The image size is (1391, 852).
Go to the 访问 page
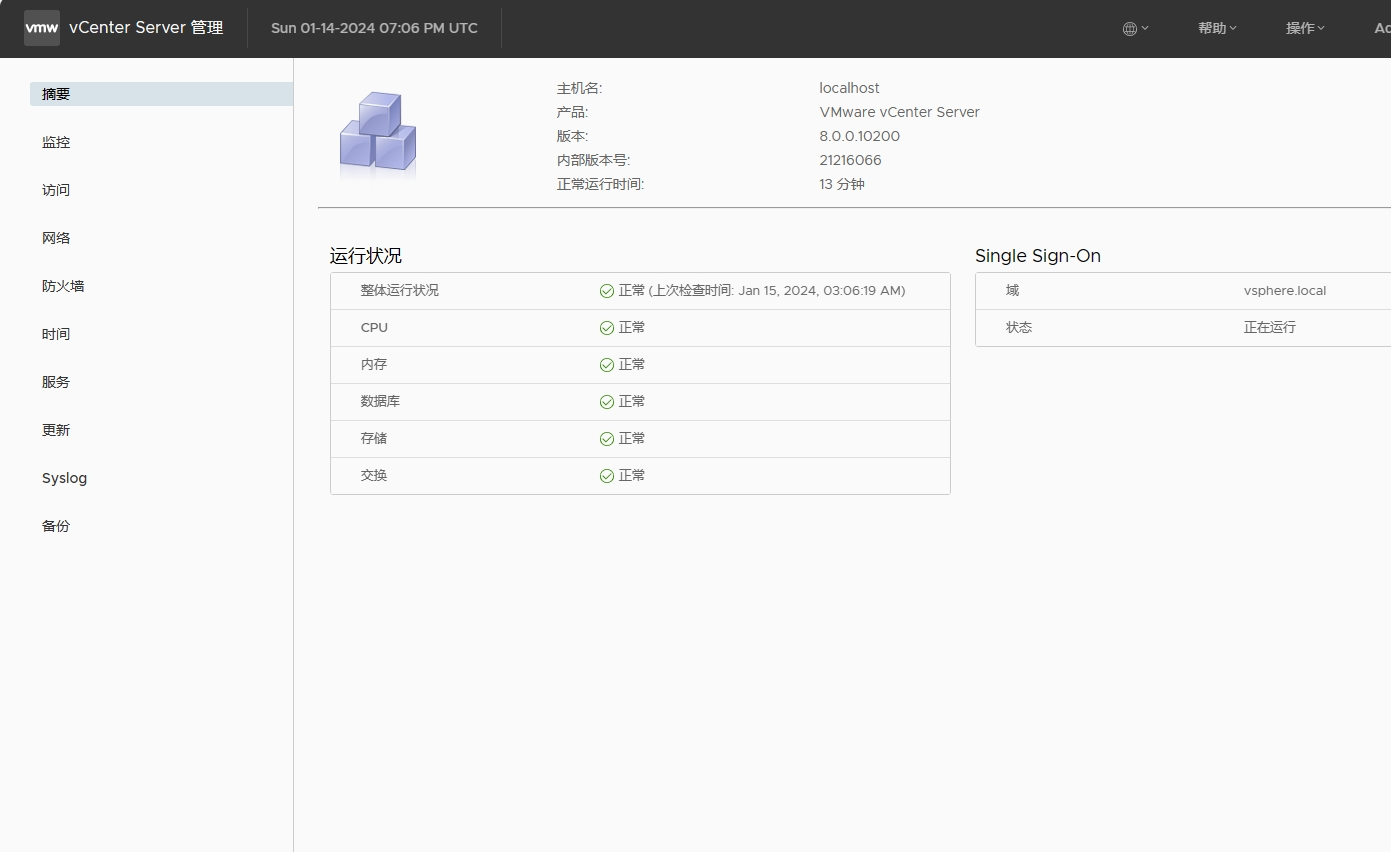(56, 190)
